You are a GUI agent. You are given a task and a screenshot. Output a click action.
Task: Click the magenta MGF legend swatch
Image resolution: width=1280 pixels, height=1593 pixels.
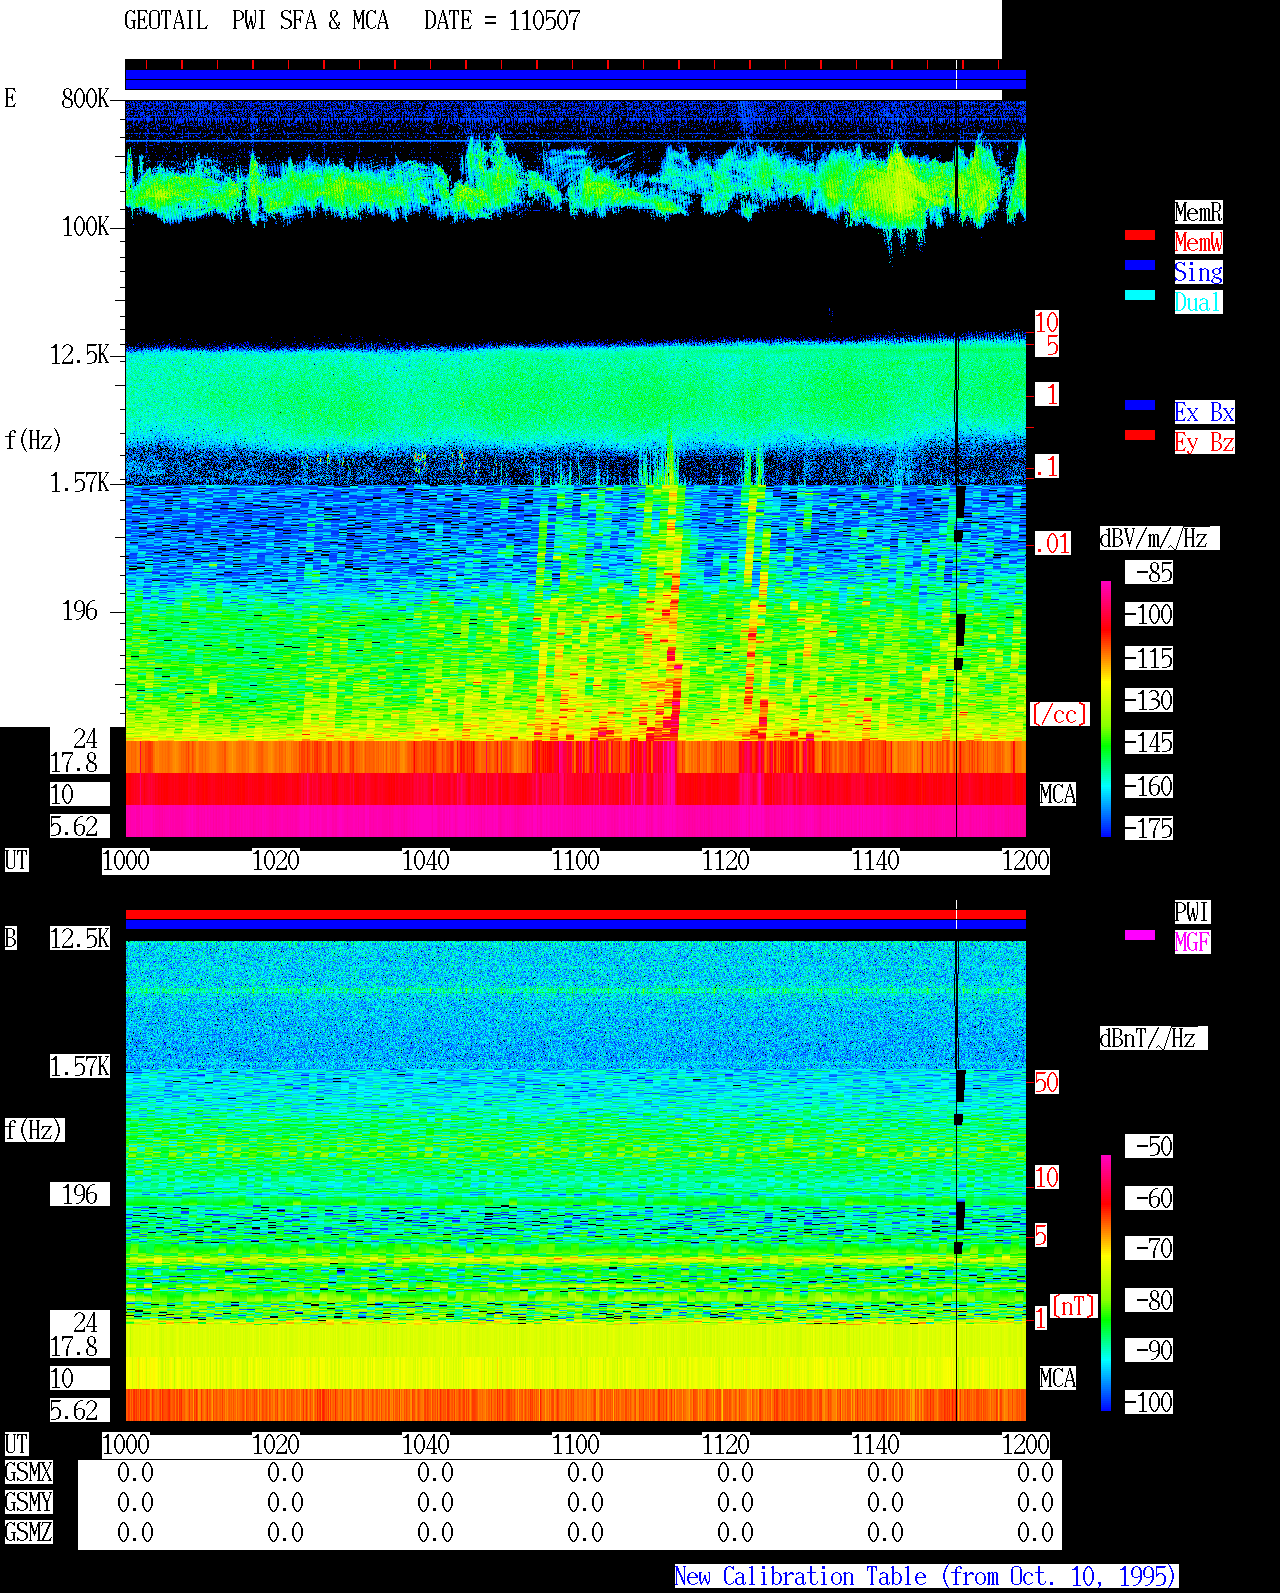tap(1140, 935)
